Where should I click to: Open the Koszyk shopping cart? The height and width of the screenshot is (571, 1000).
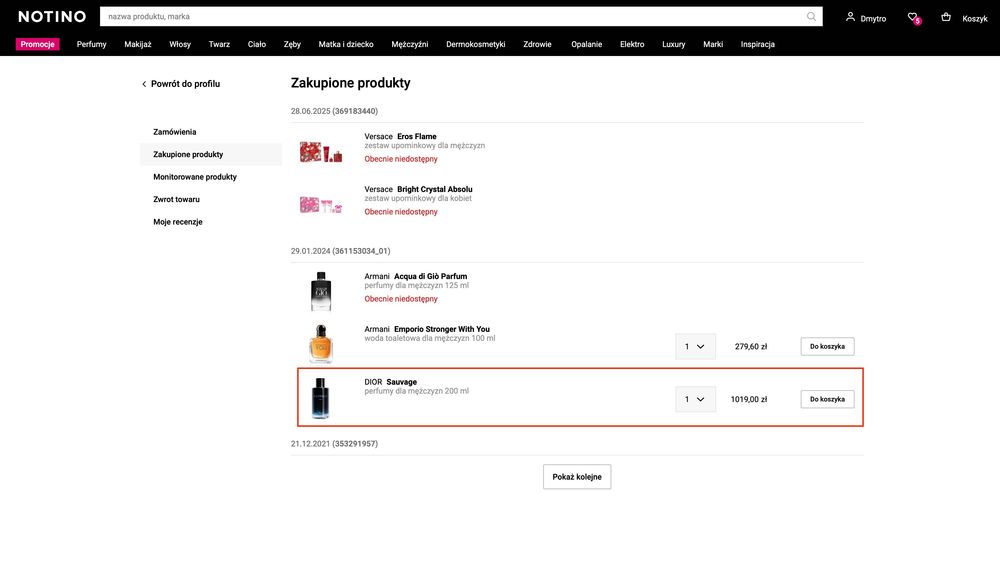(x=964, y=18)
